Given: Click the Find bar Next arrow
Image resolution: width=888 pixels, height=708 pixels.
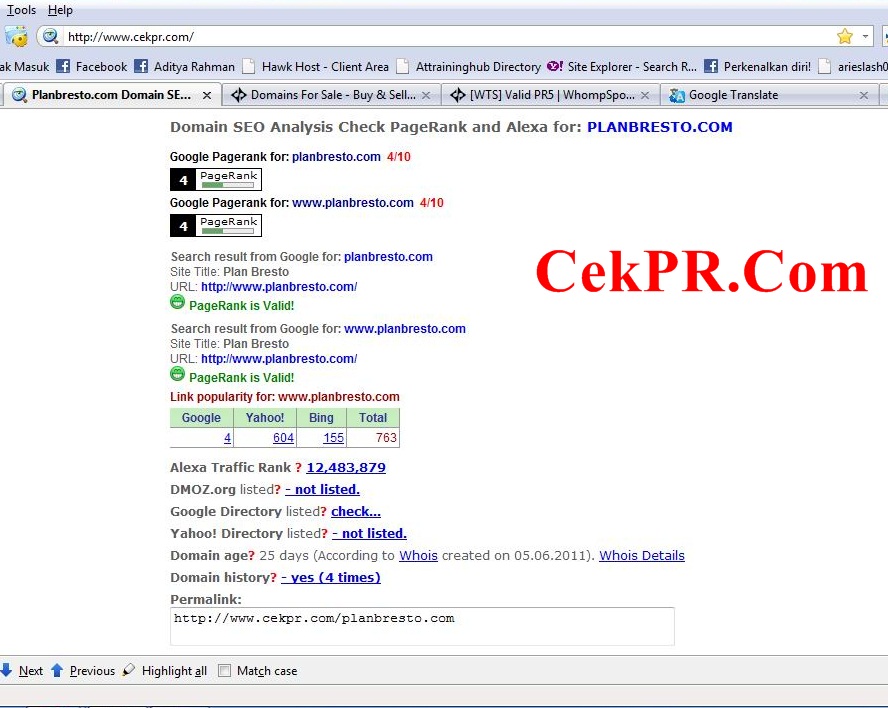Looking at the screenshot, I should [7, 671].
